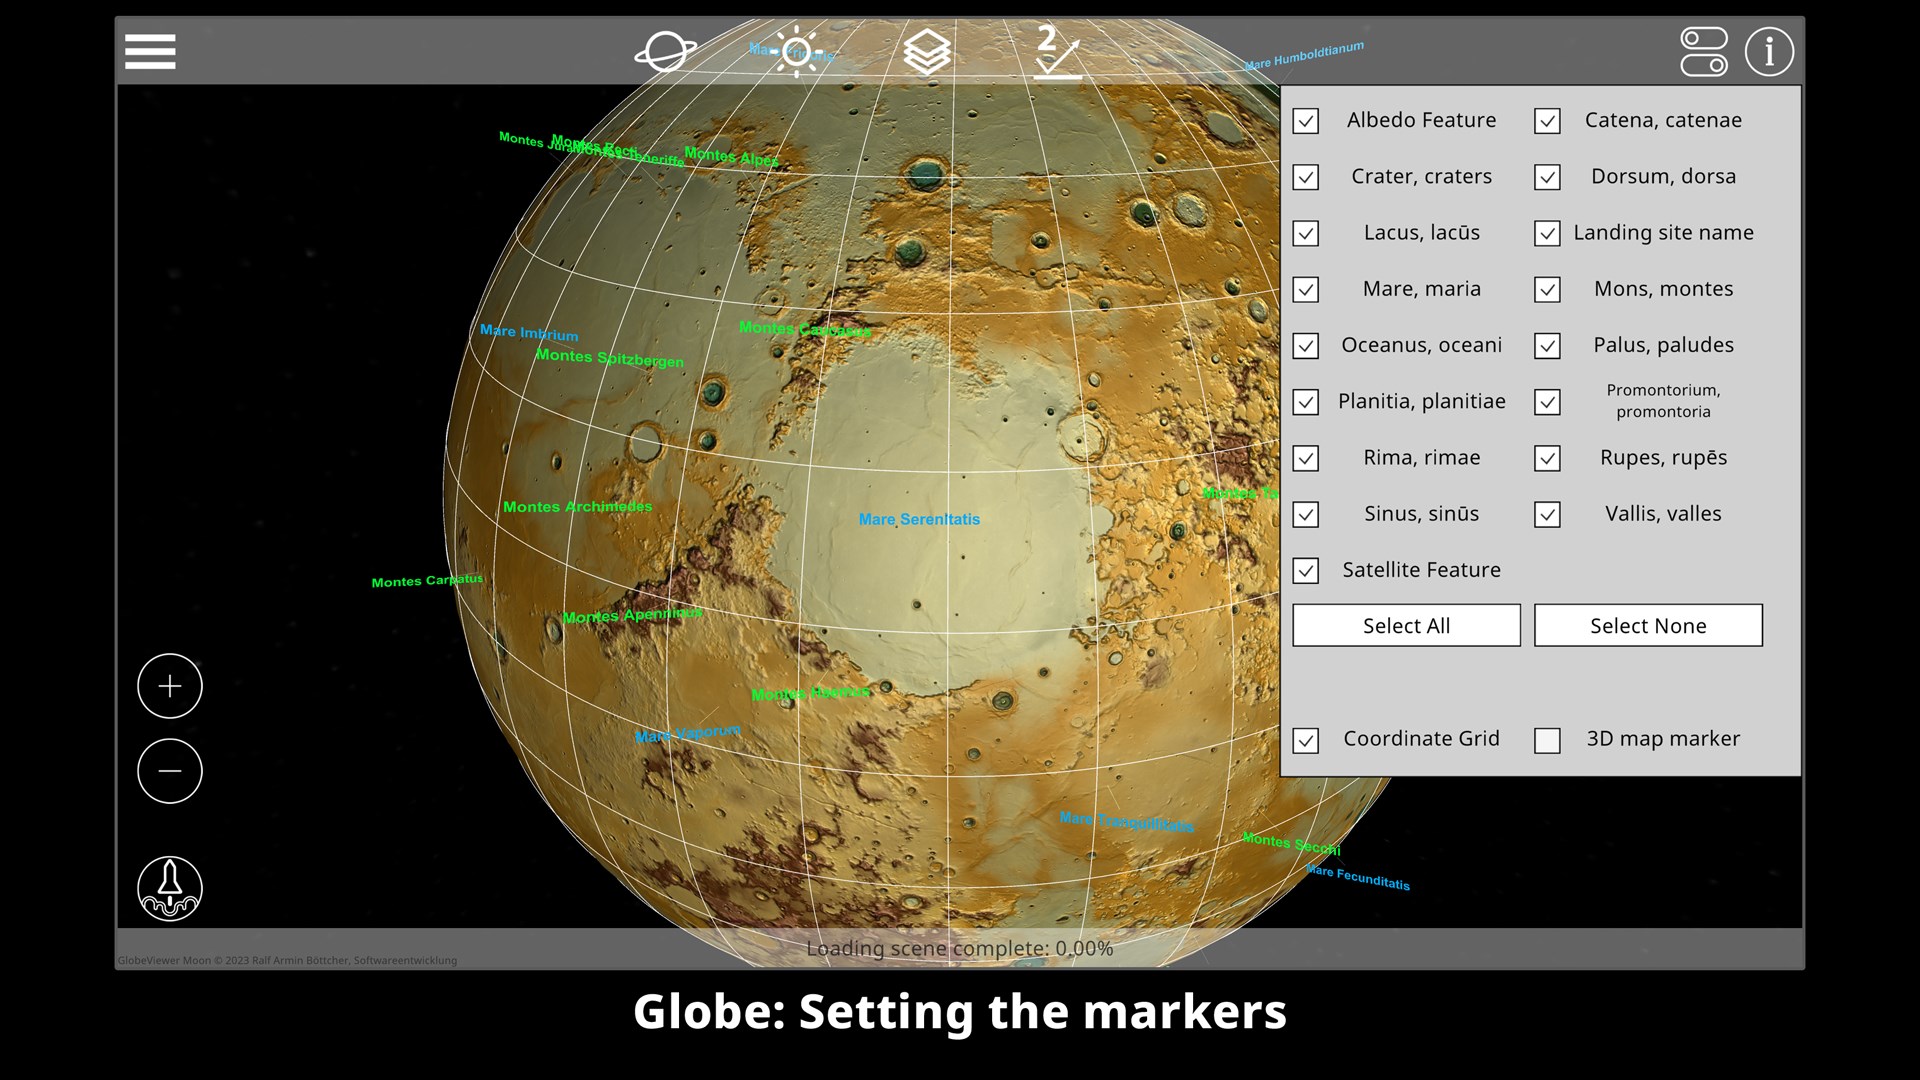The image size is (1920, 1080).
Task: Toggle the sun lighting icon
Action: point(796,52)
